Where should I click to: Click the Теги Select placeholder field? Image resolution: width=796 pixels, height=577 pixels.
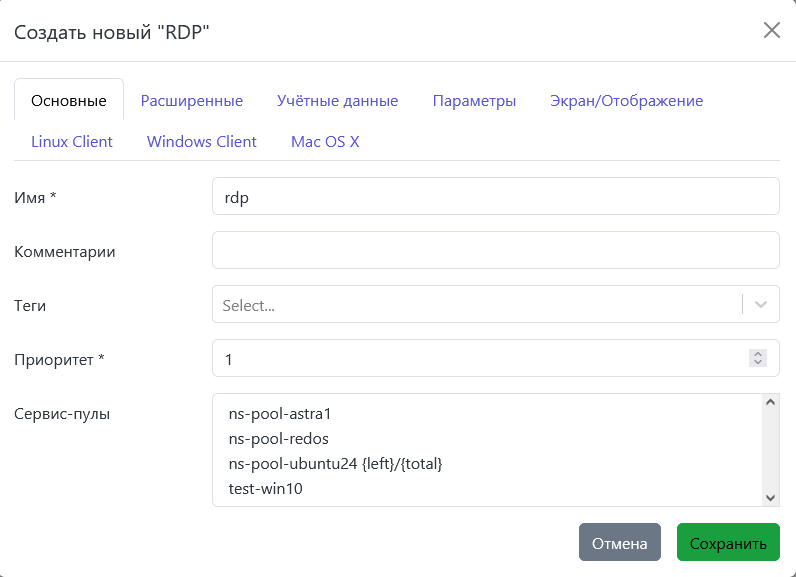click(x=476, y=305)
